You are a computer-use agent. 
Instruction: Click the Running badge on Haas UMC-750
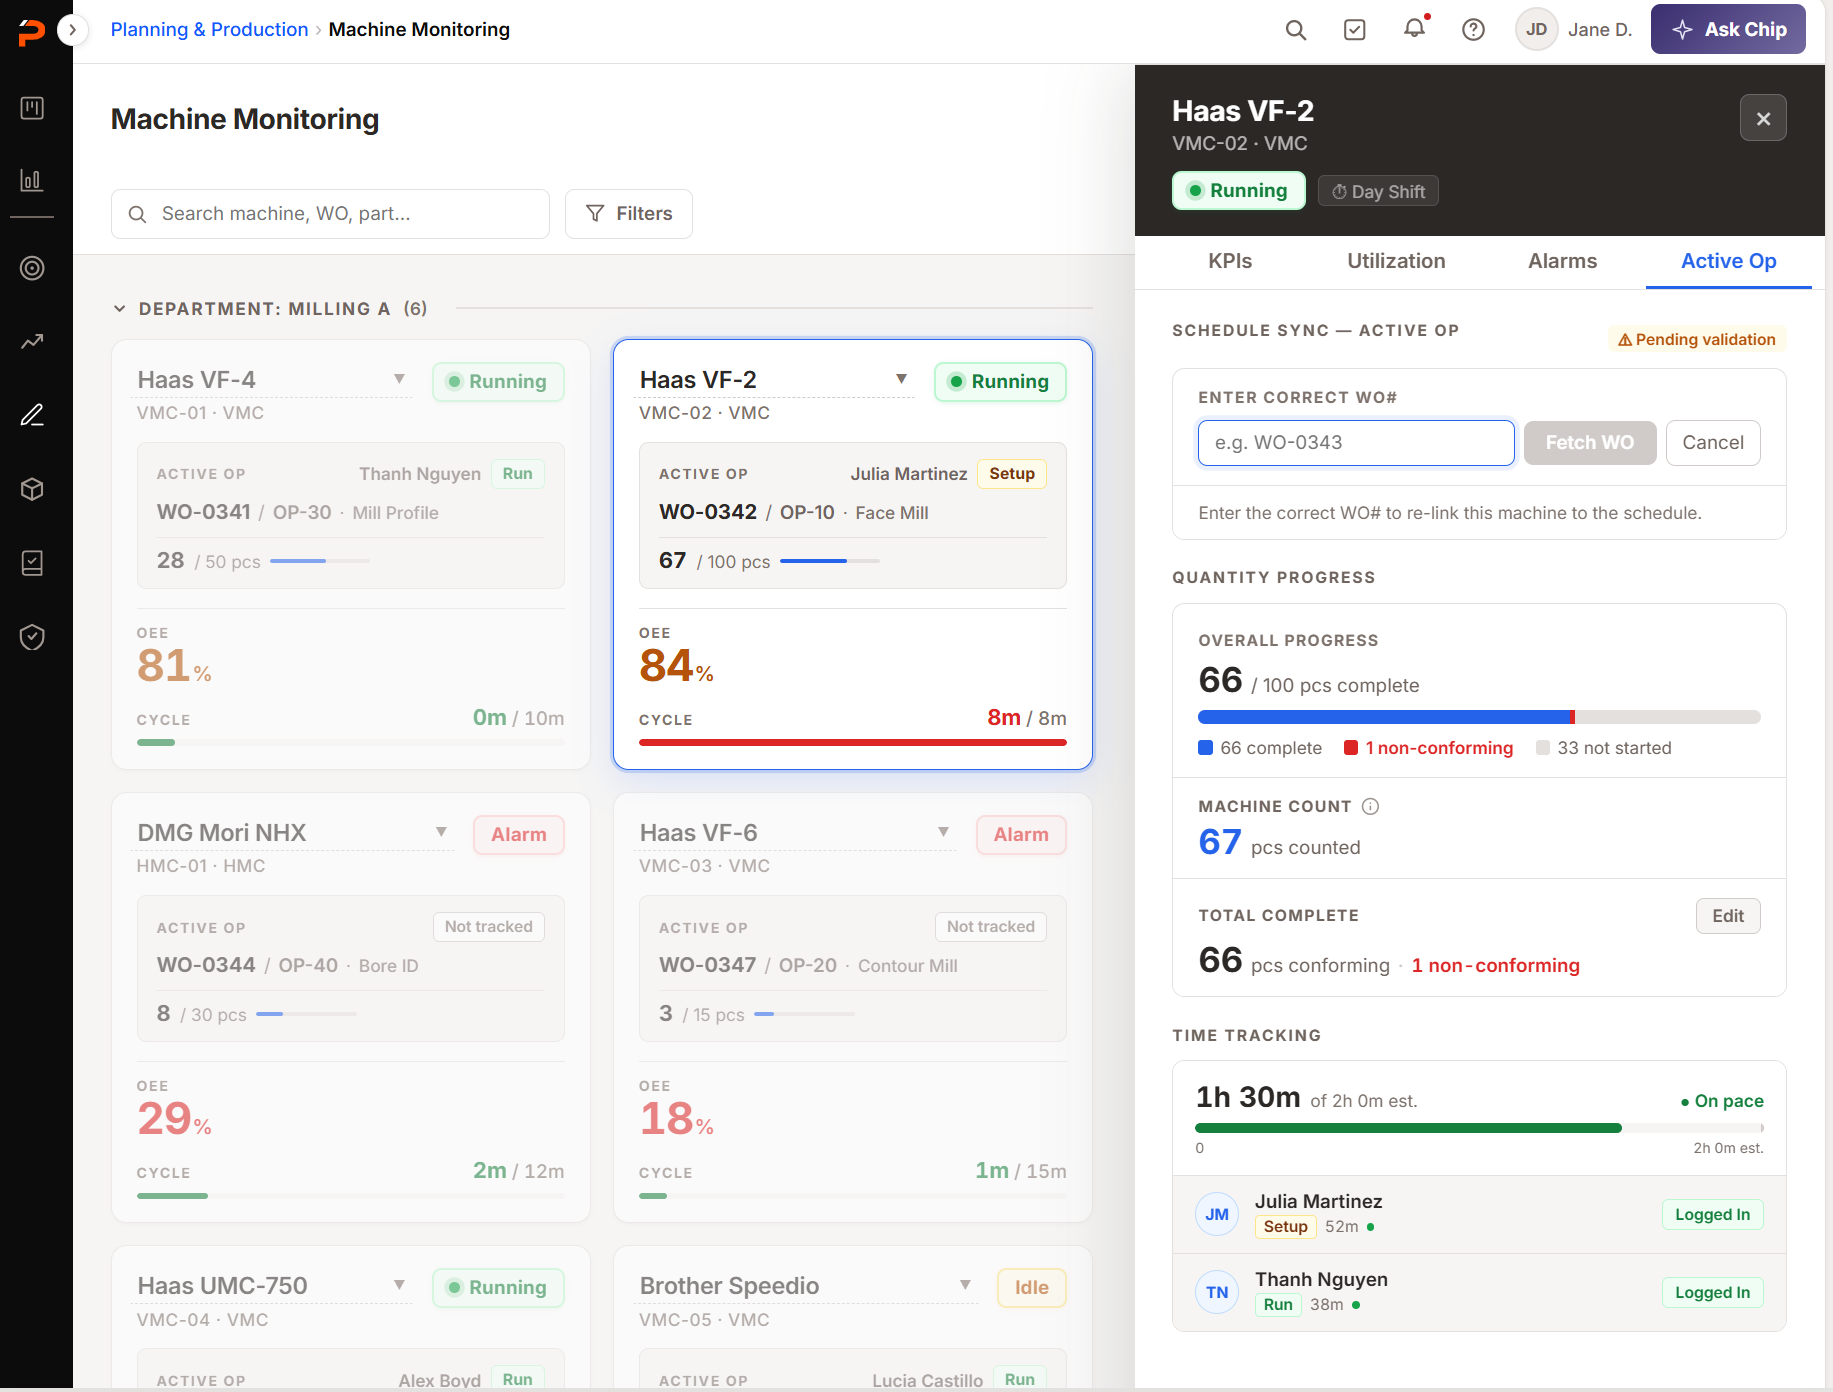[x=498, y=1288]
